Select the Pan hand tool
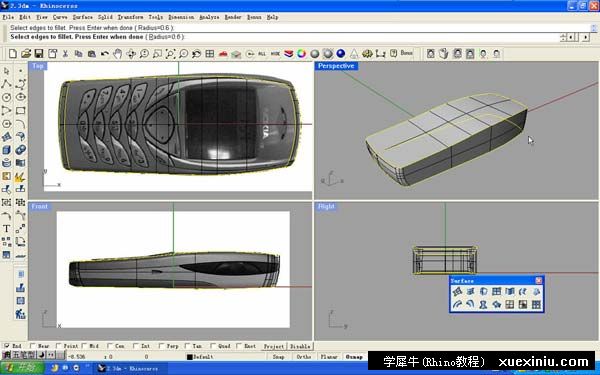600x375 pixels. 117,54
